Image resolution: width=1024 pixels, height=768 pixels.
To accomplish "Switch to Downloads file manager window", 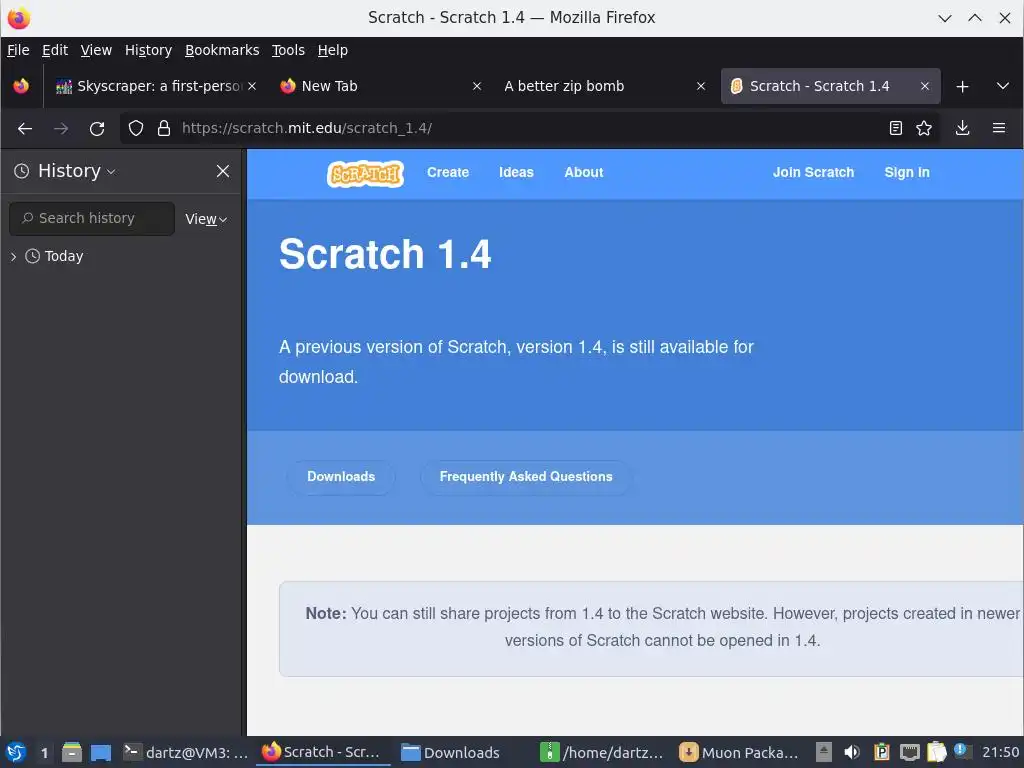I will click(x=451, y=752).
